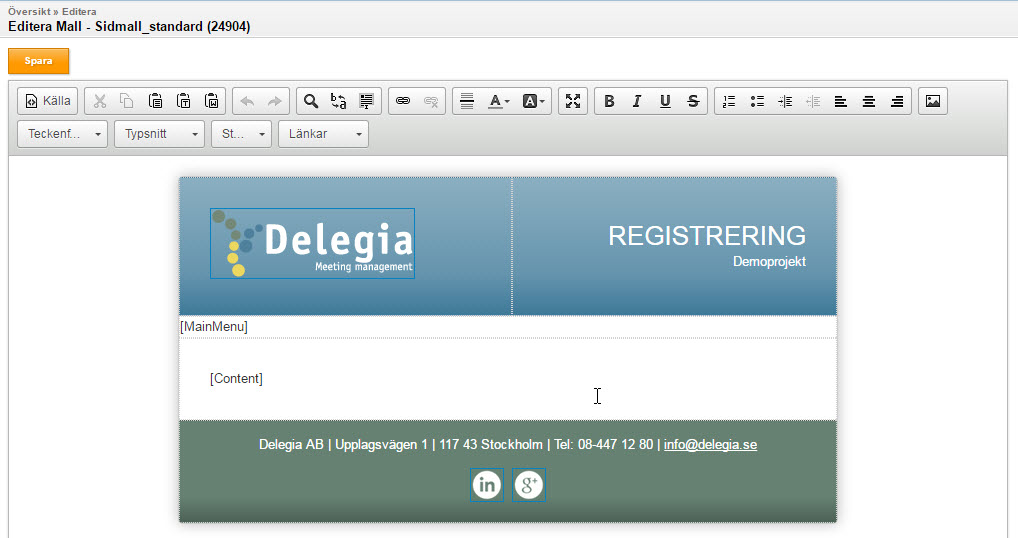Click the Undo arrow
The image size is (1018, 538).
pos(247,101)
